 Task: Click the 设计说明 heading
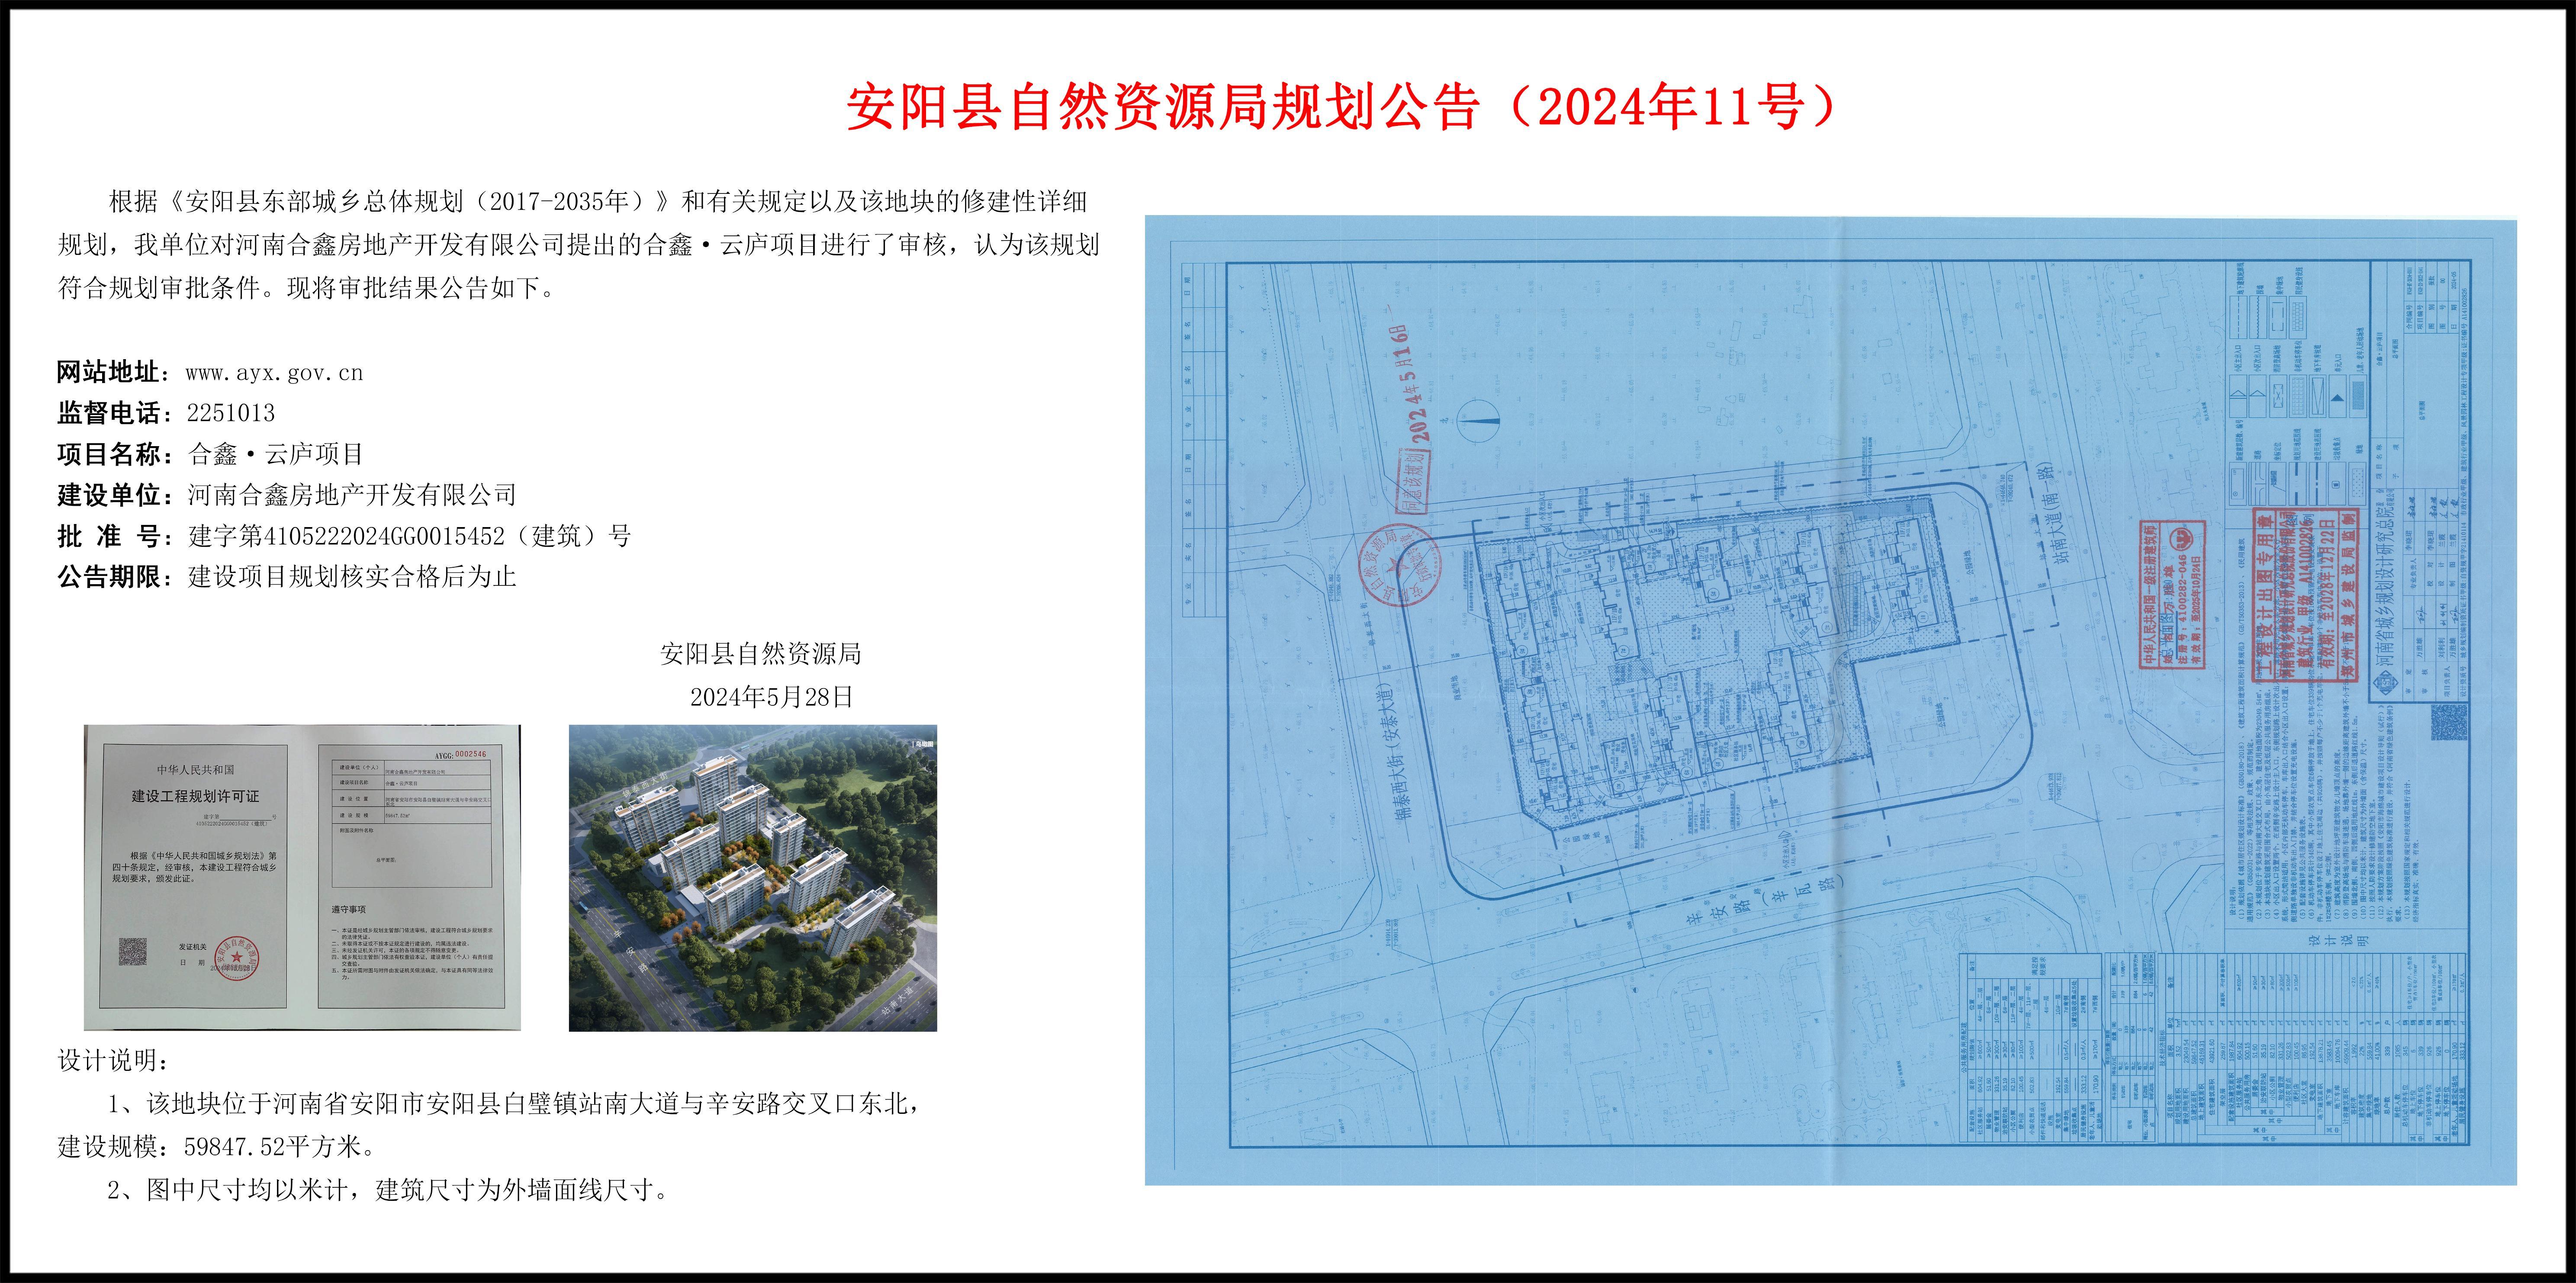[x=114, y=1061]
